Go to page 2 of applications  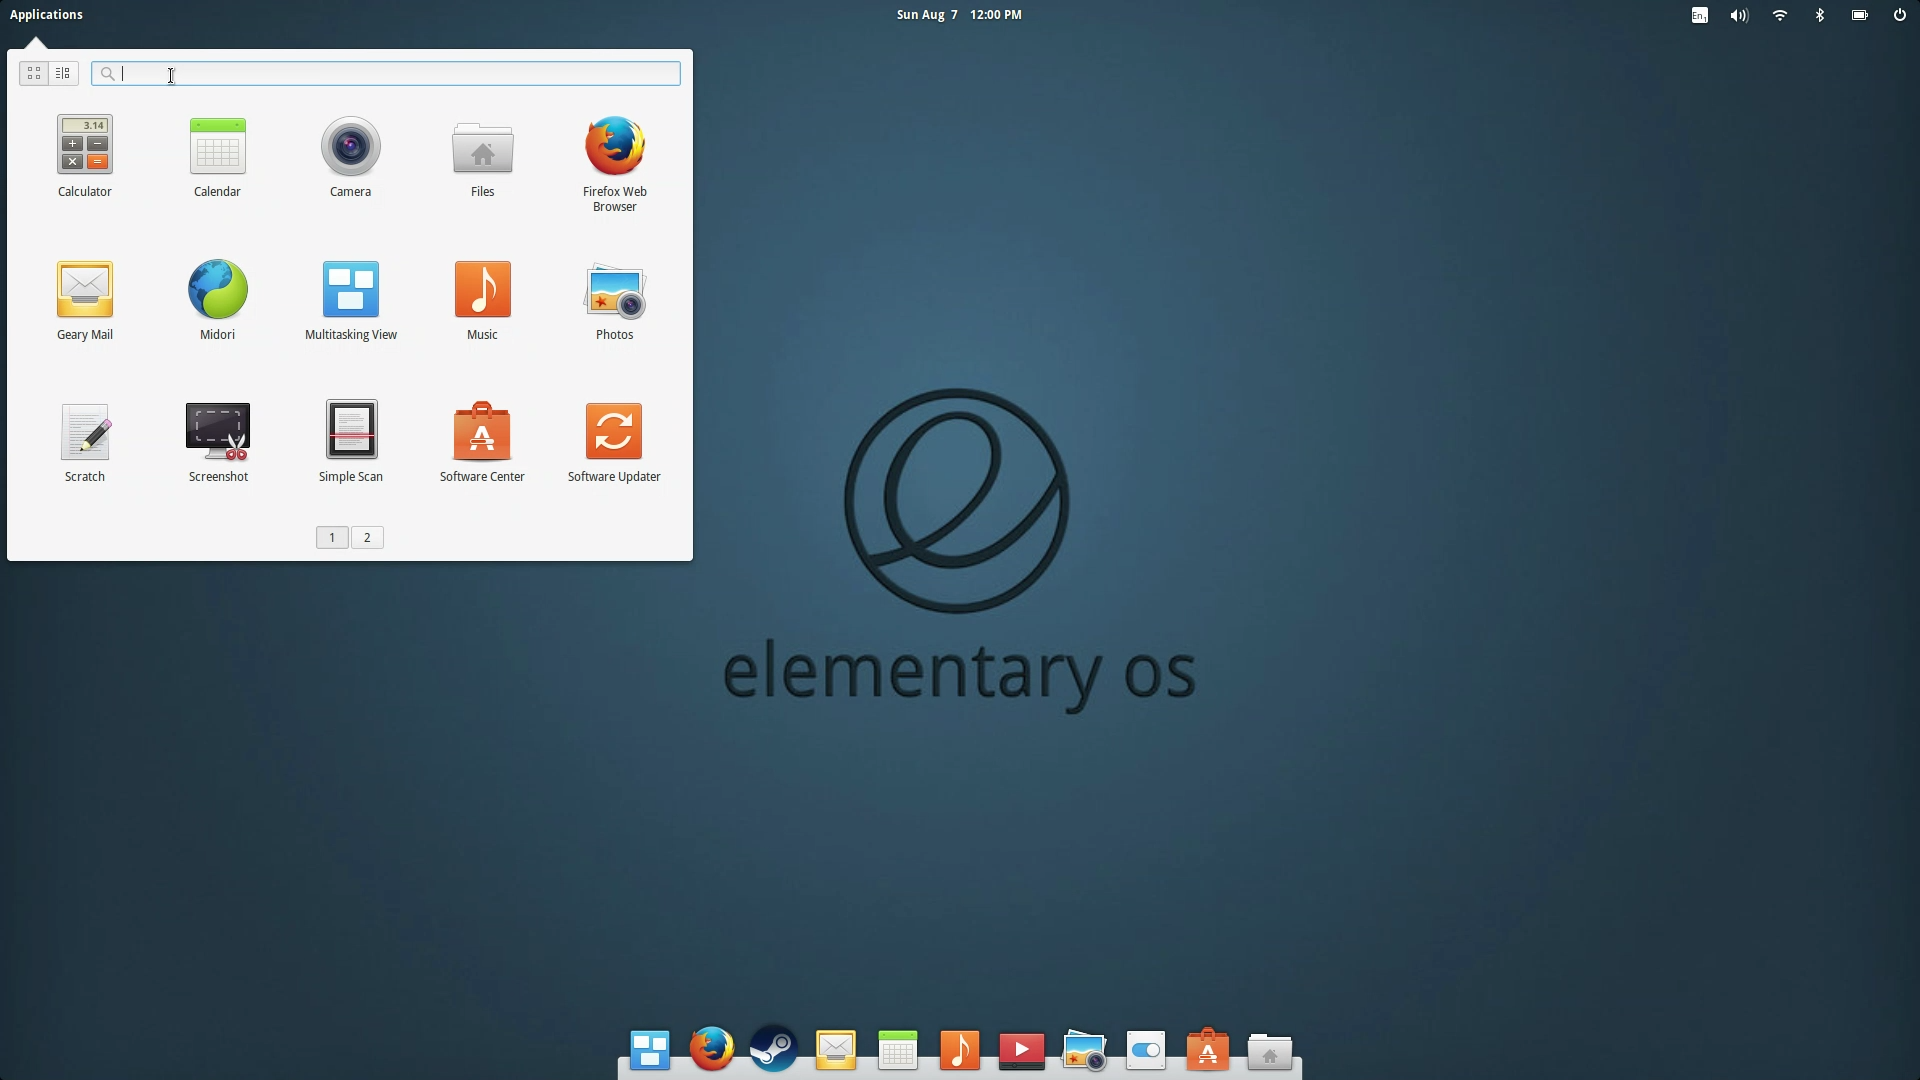point(367,538)
